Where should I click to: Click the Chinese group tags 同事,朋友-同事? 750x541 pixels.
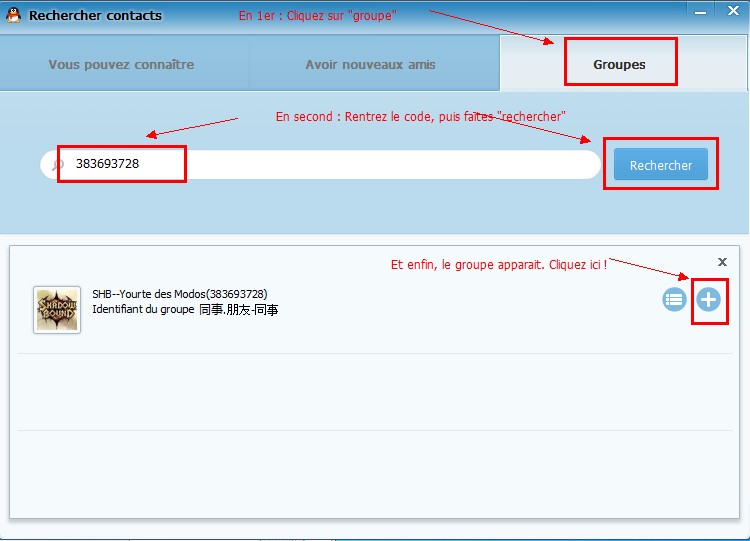click(238, 310)
